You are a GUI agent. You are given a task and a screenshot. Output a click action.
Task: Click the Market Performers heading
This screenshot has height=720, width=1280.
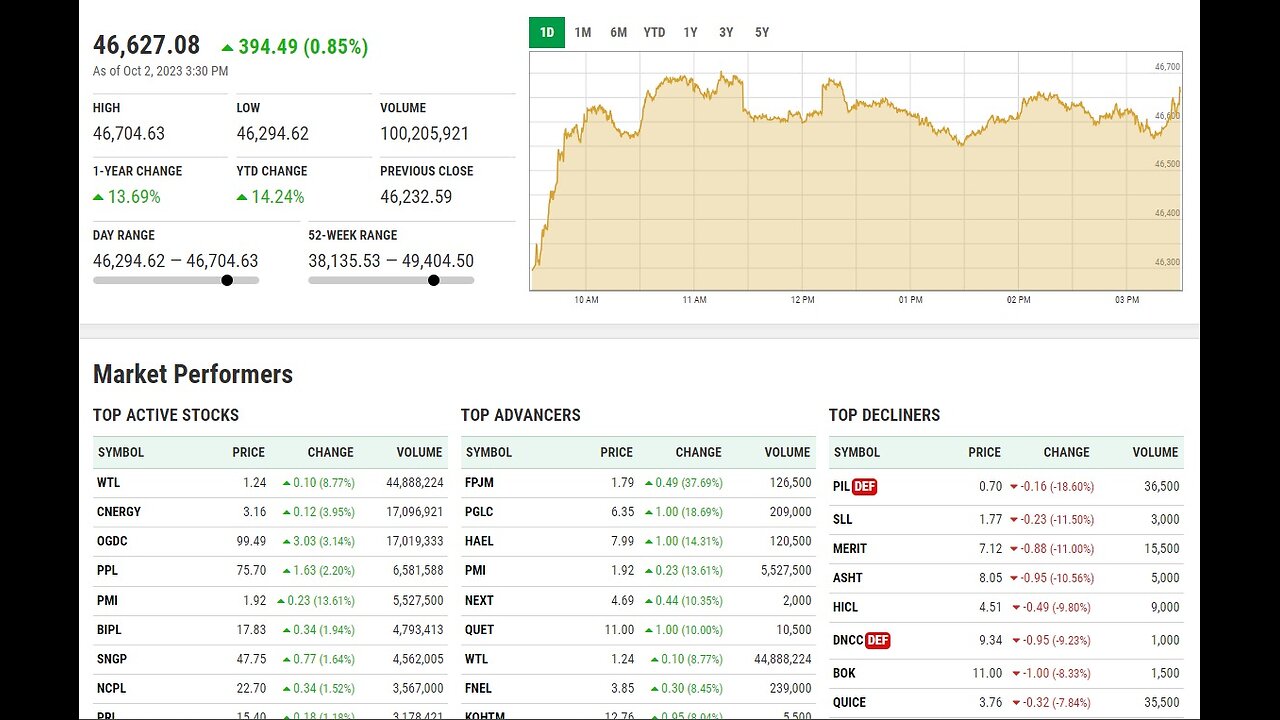(193, 374)
